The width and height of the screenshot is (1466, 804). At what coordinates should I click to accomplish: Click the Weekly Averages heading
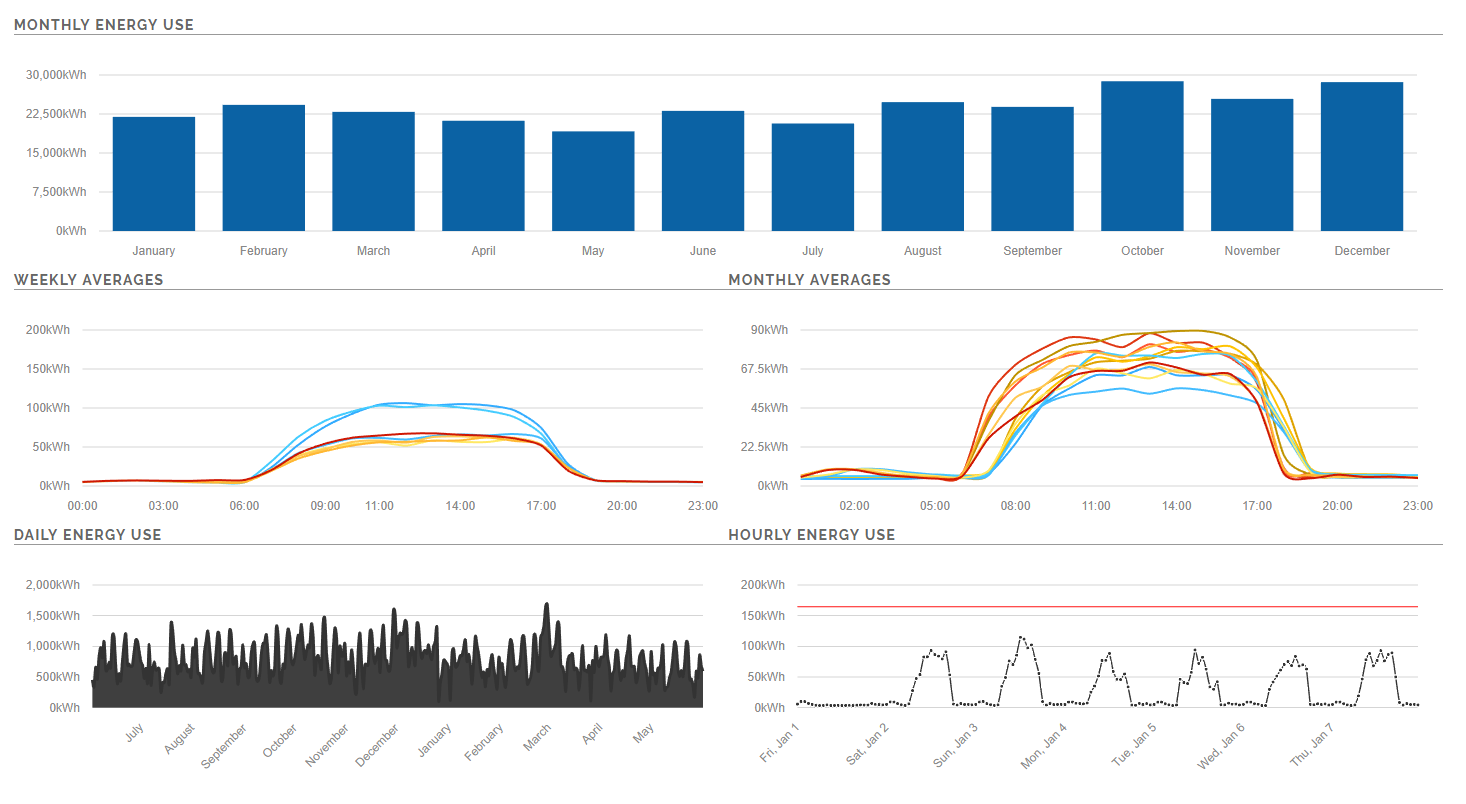pos(88,280)
